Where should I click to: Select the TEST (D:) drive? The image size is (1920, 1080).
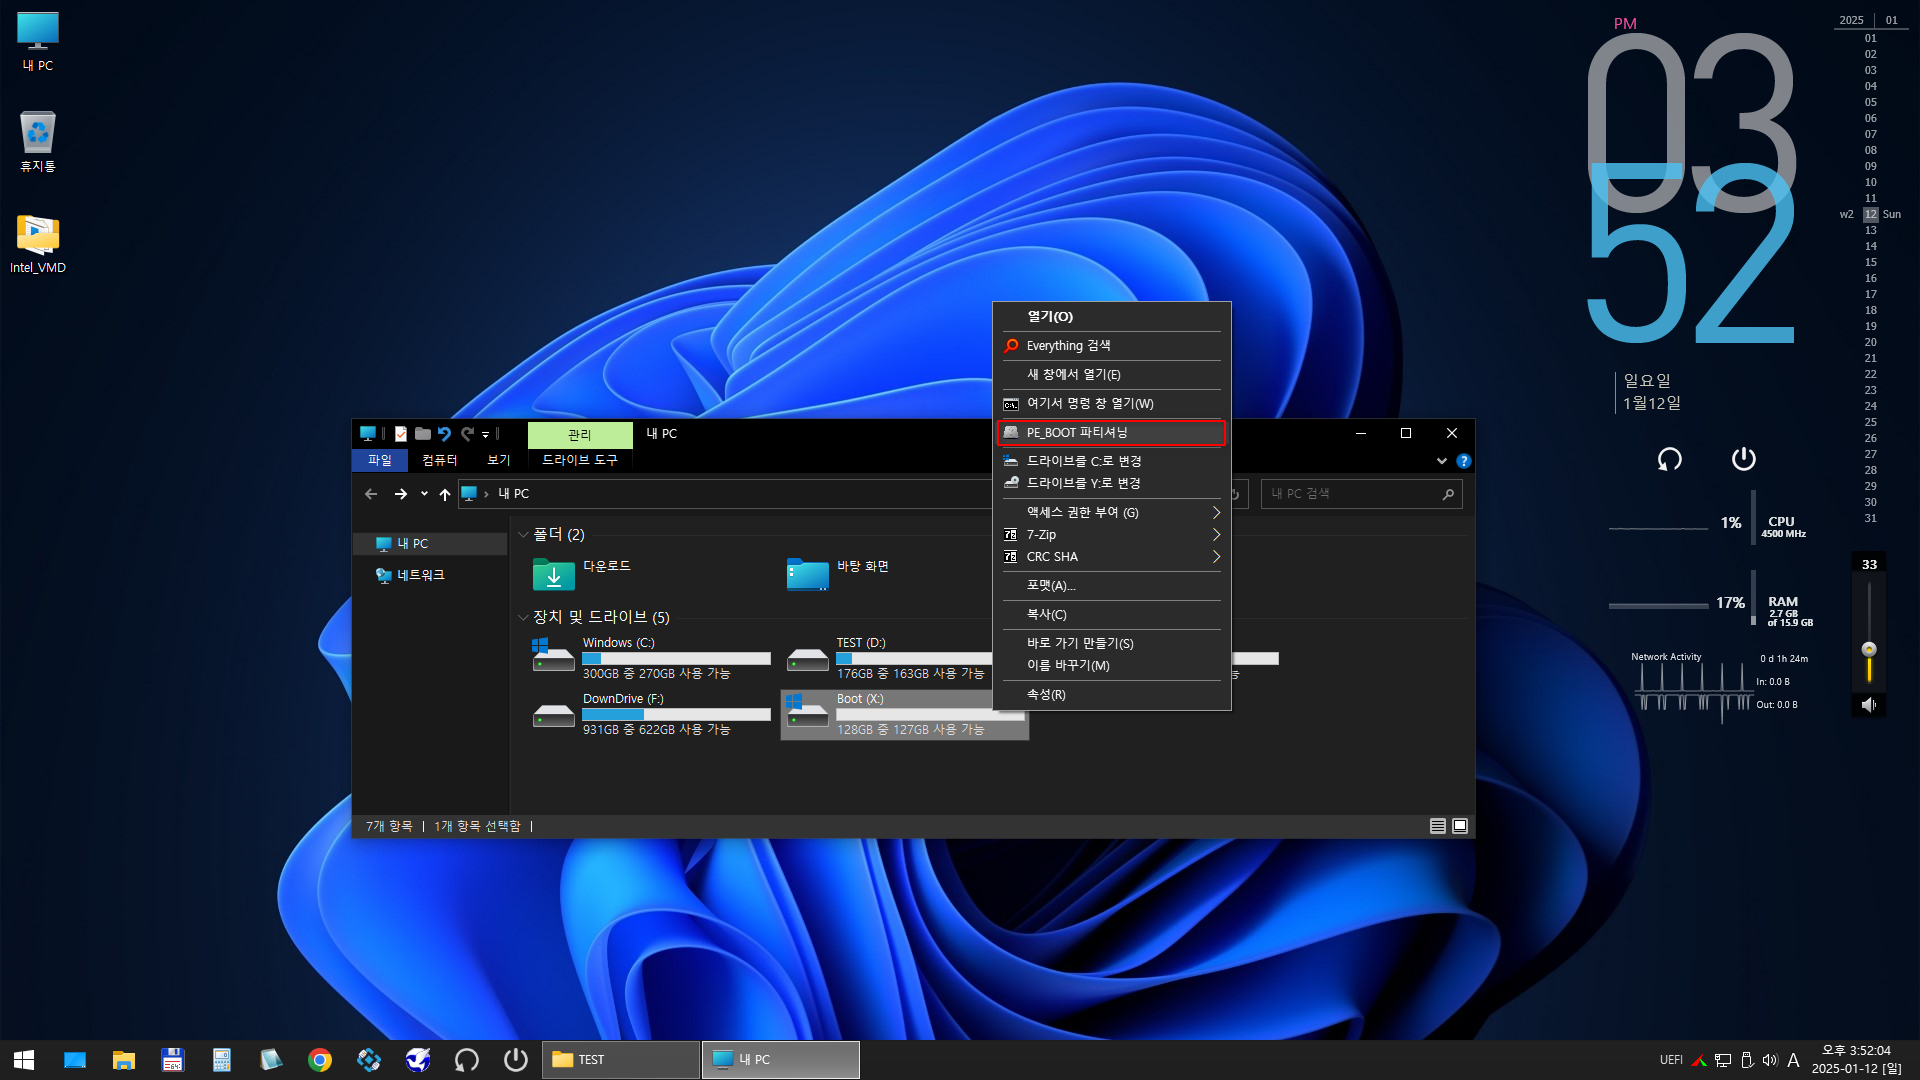890,658
